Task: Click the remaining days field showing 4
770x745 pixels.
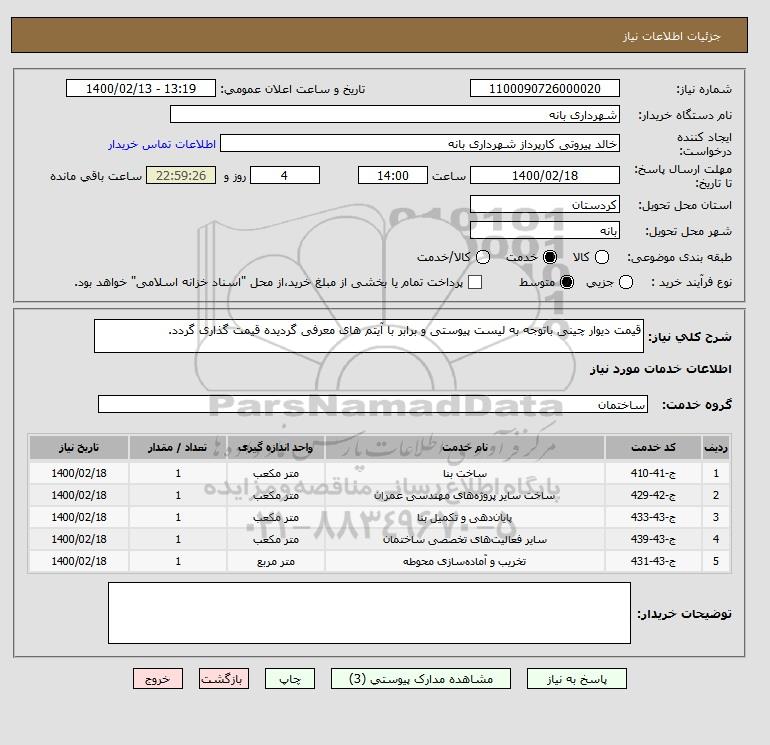Action: 285,175
